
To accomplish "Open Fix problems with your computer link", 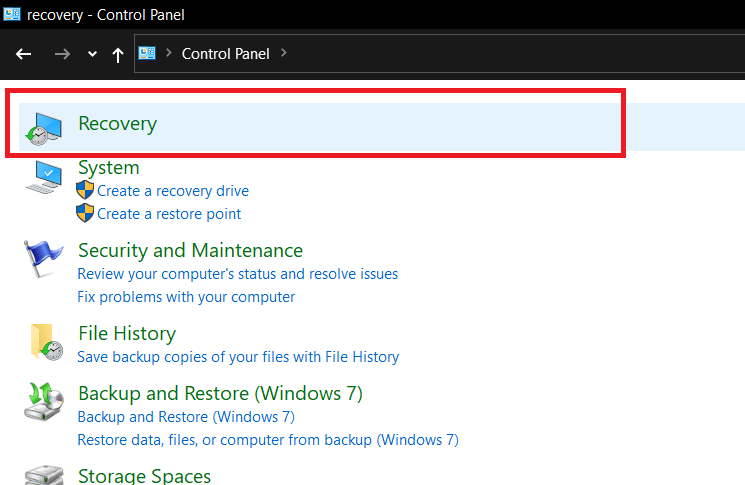I will click(x=186, y=297).
